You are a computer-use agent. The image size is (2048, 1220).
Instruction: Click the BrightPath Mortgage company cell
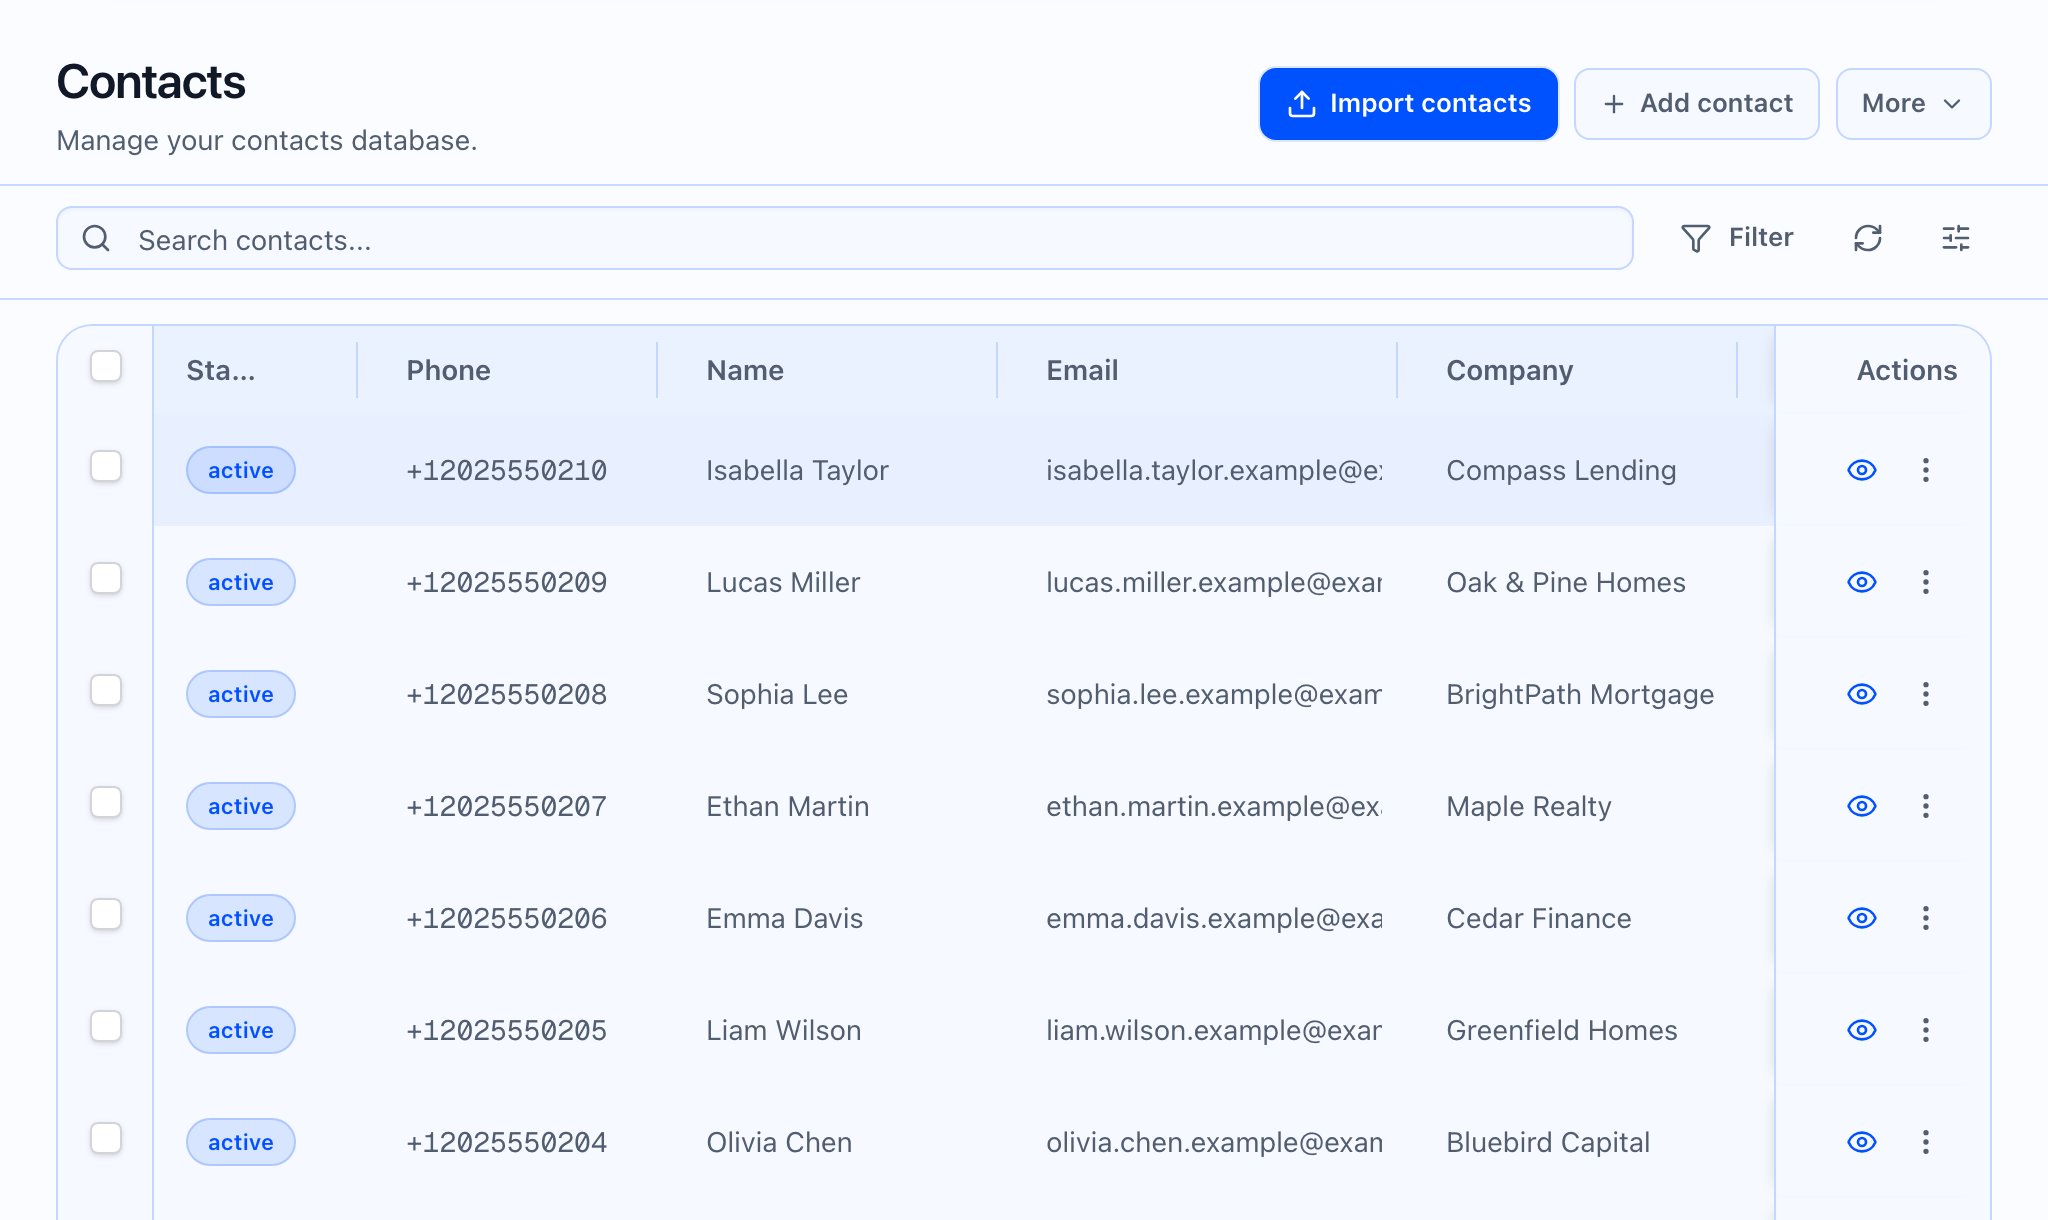[x=1580, y=694]
